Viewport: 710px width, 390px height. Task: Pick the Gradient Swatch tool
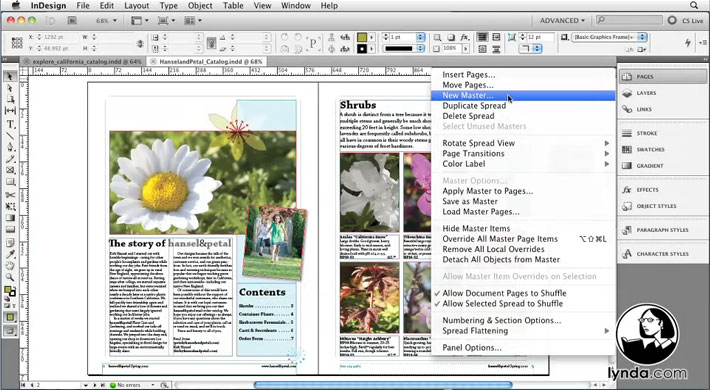[10, 218]
